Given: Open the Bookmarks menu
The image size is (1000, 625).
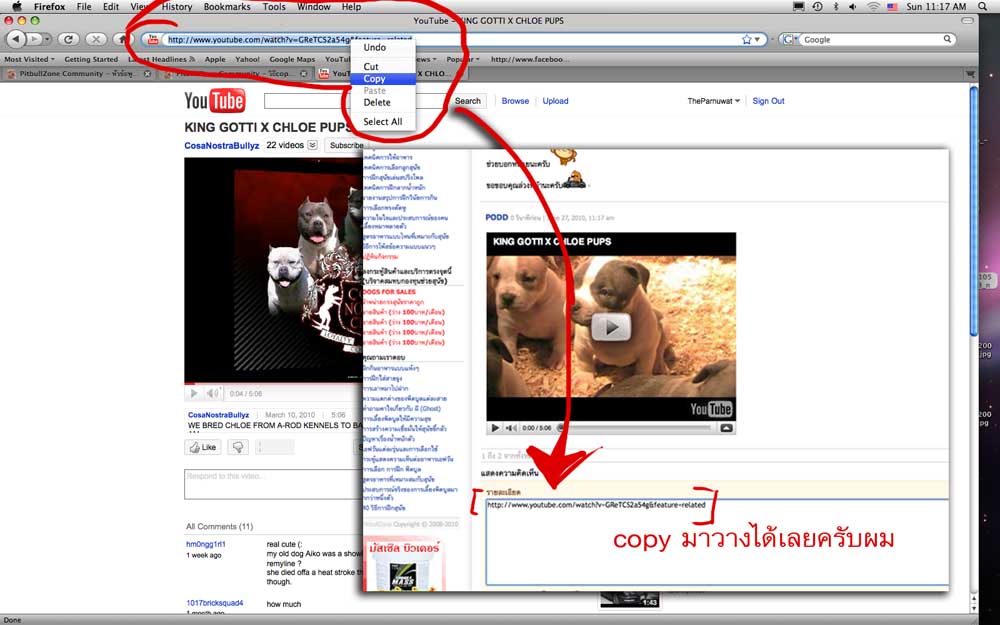Looking at the screenshot, I should tap(227, 6).
